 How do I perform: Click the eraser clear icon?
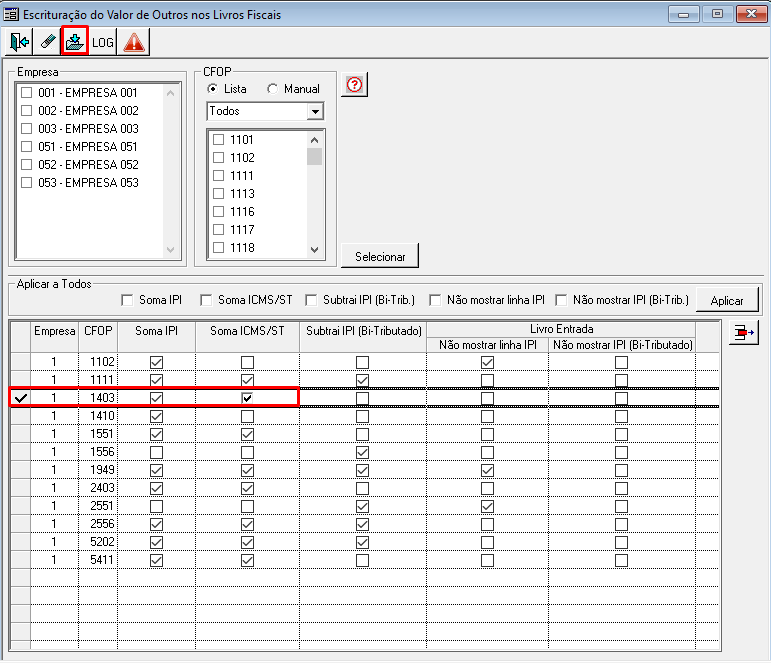pos(47,42)
